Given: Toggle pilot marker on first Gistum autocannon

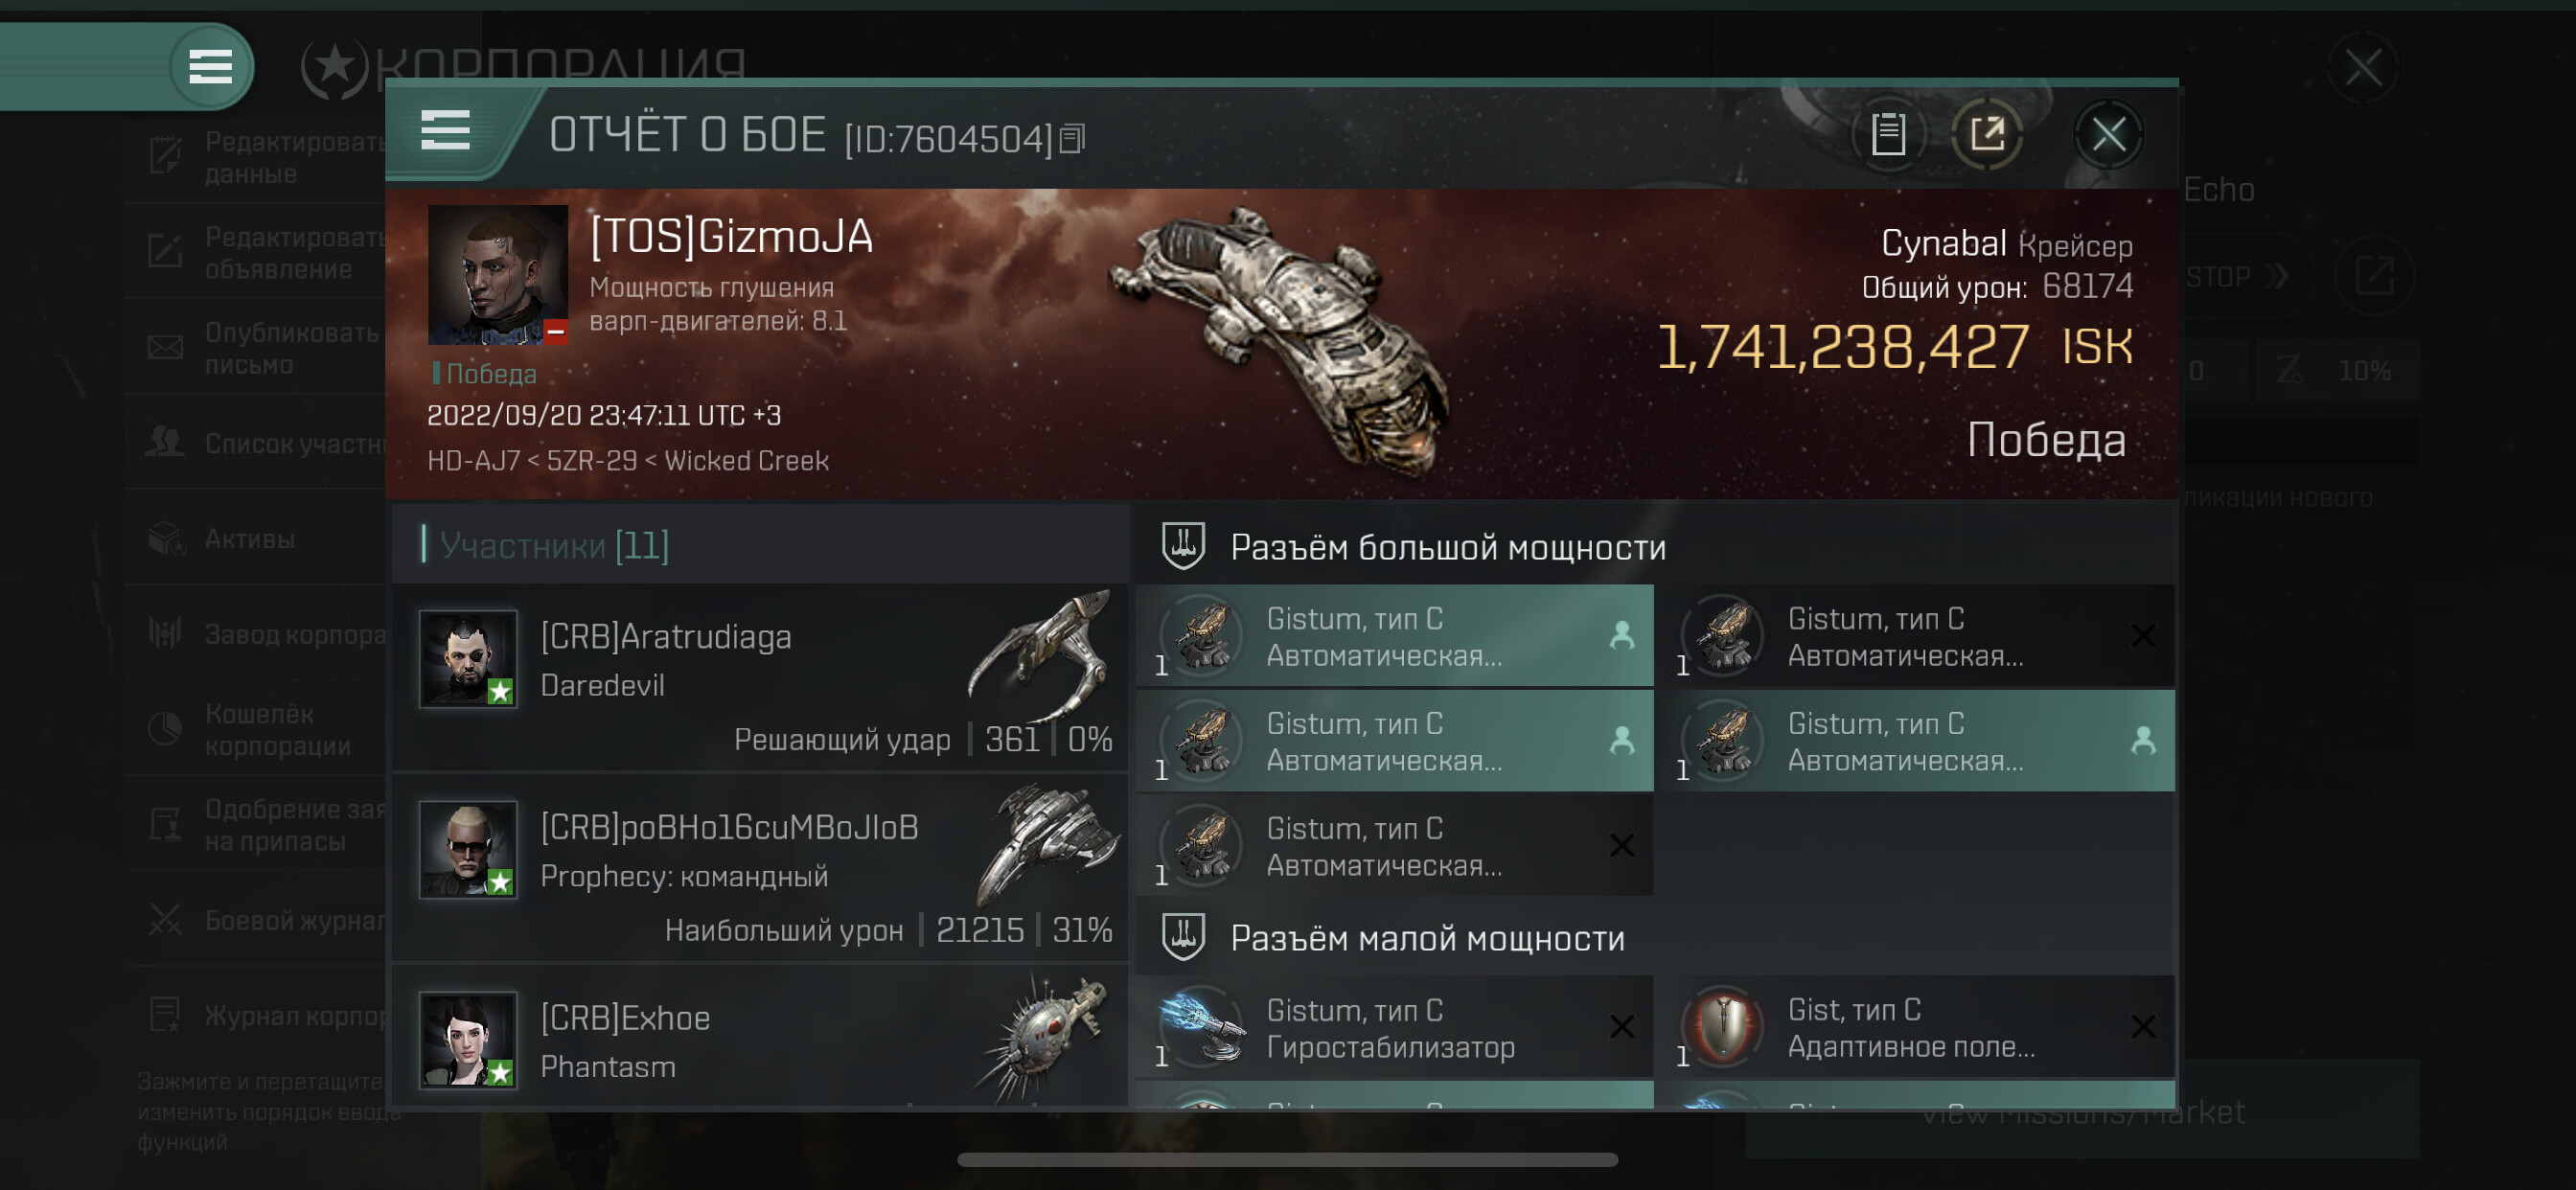Looking at the screenshot, I should pos(1621,635).
